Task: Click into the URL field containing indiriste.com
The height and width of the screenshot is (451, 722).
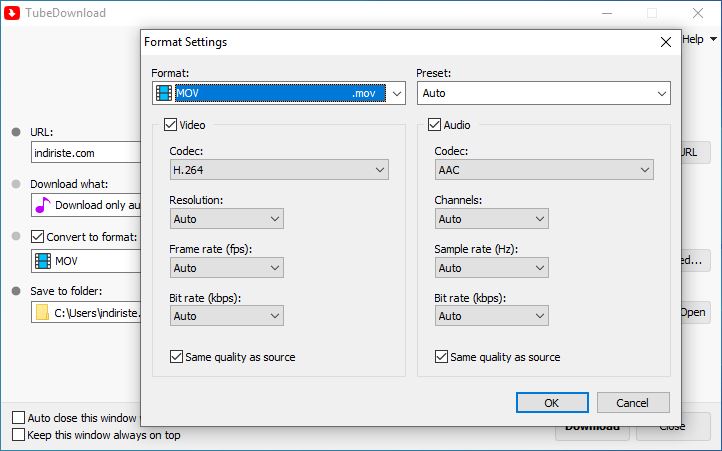Action: (86, 153)
